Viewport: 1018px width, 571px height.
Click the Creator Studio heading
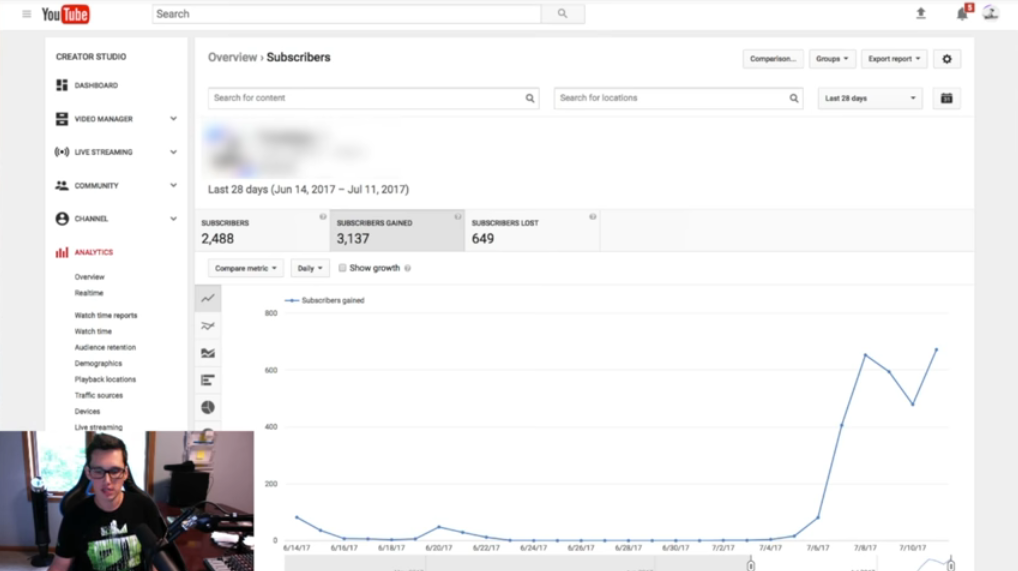point(91,57)
